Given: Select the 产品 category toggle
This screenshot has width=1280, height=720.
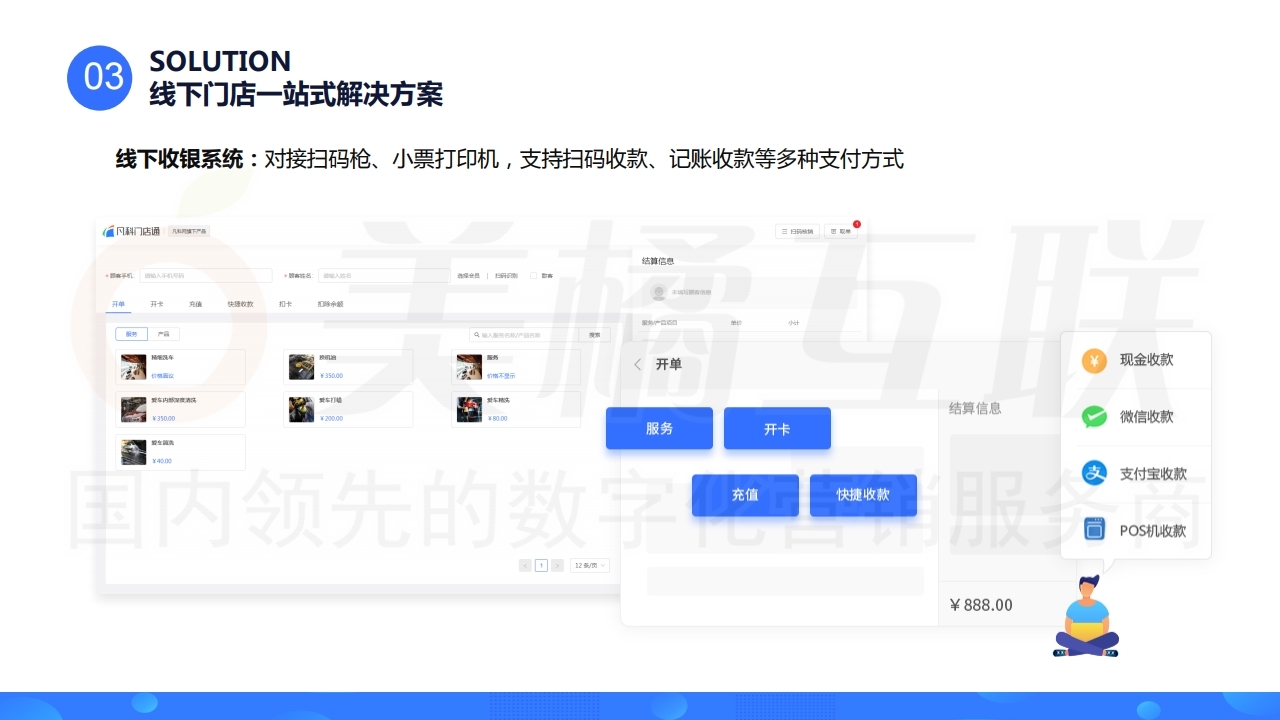Looking at the screenshot, I should 163,334.
